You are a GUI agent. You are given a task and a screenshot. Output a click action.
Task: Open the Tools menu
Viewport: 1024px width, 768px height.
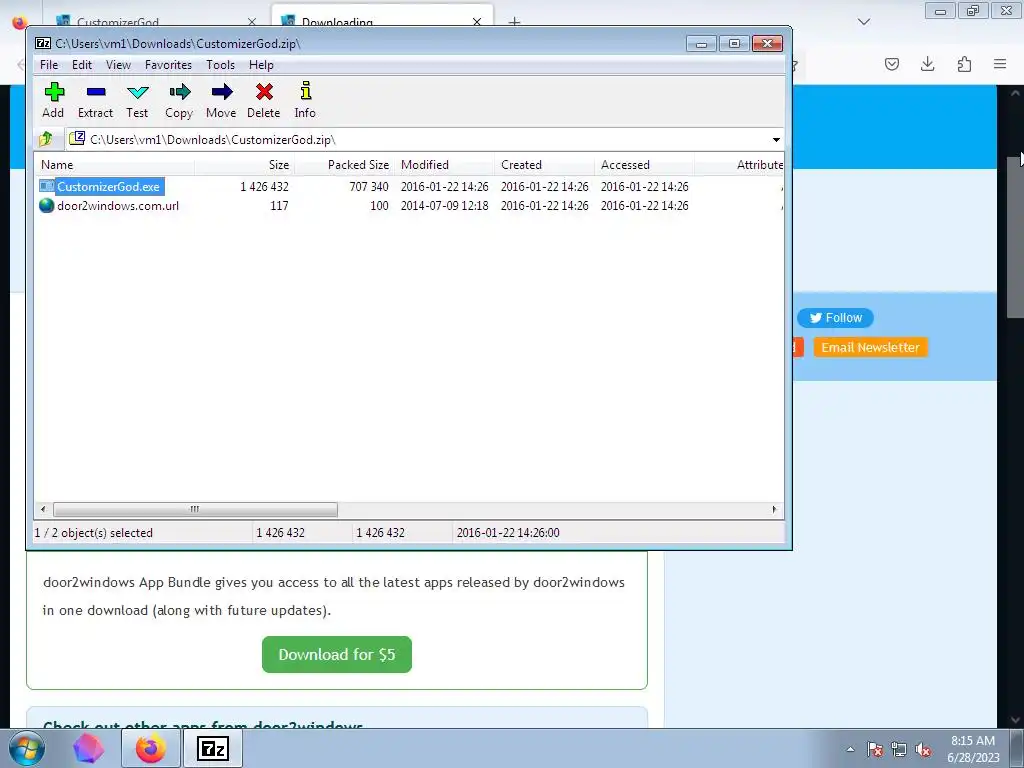pos(220,65)
